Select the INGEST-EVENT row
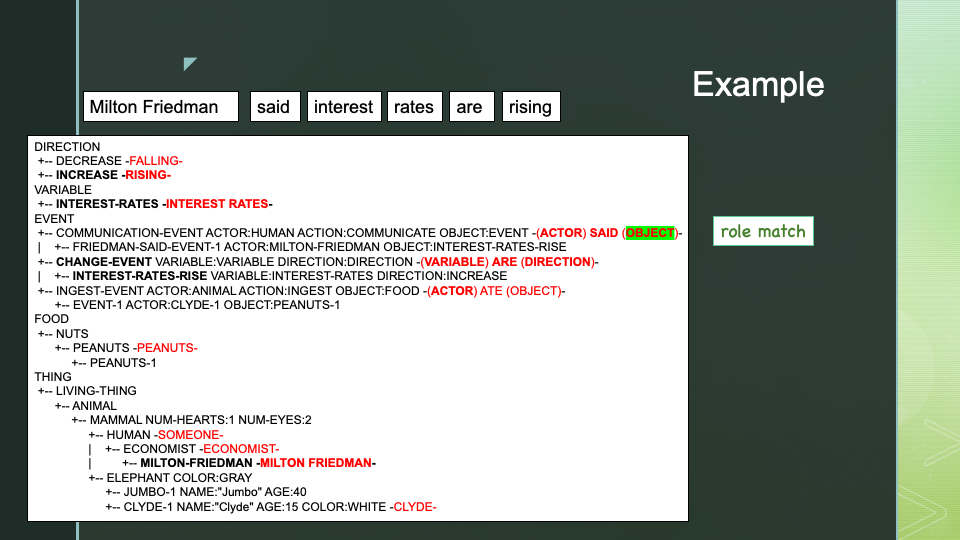 pyautogui.click(x=301, y=291)
